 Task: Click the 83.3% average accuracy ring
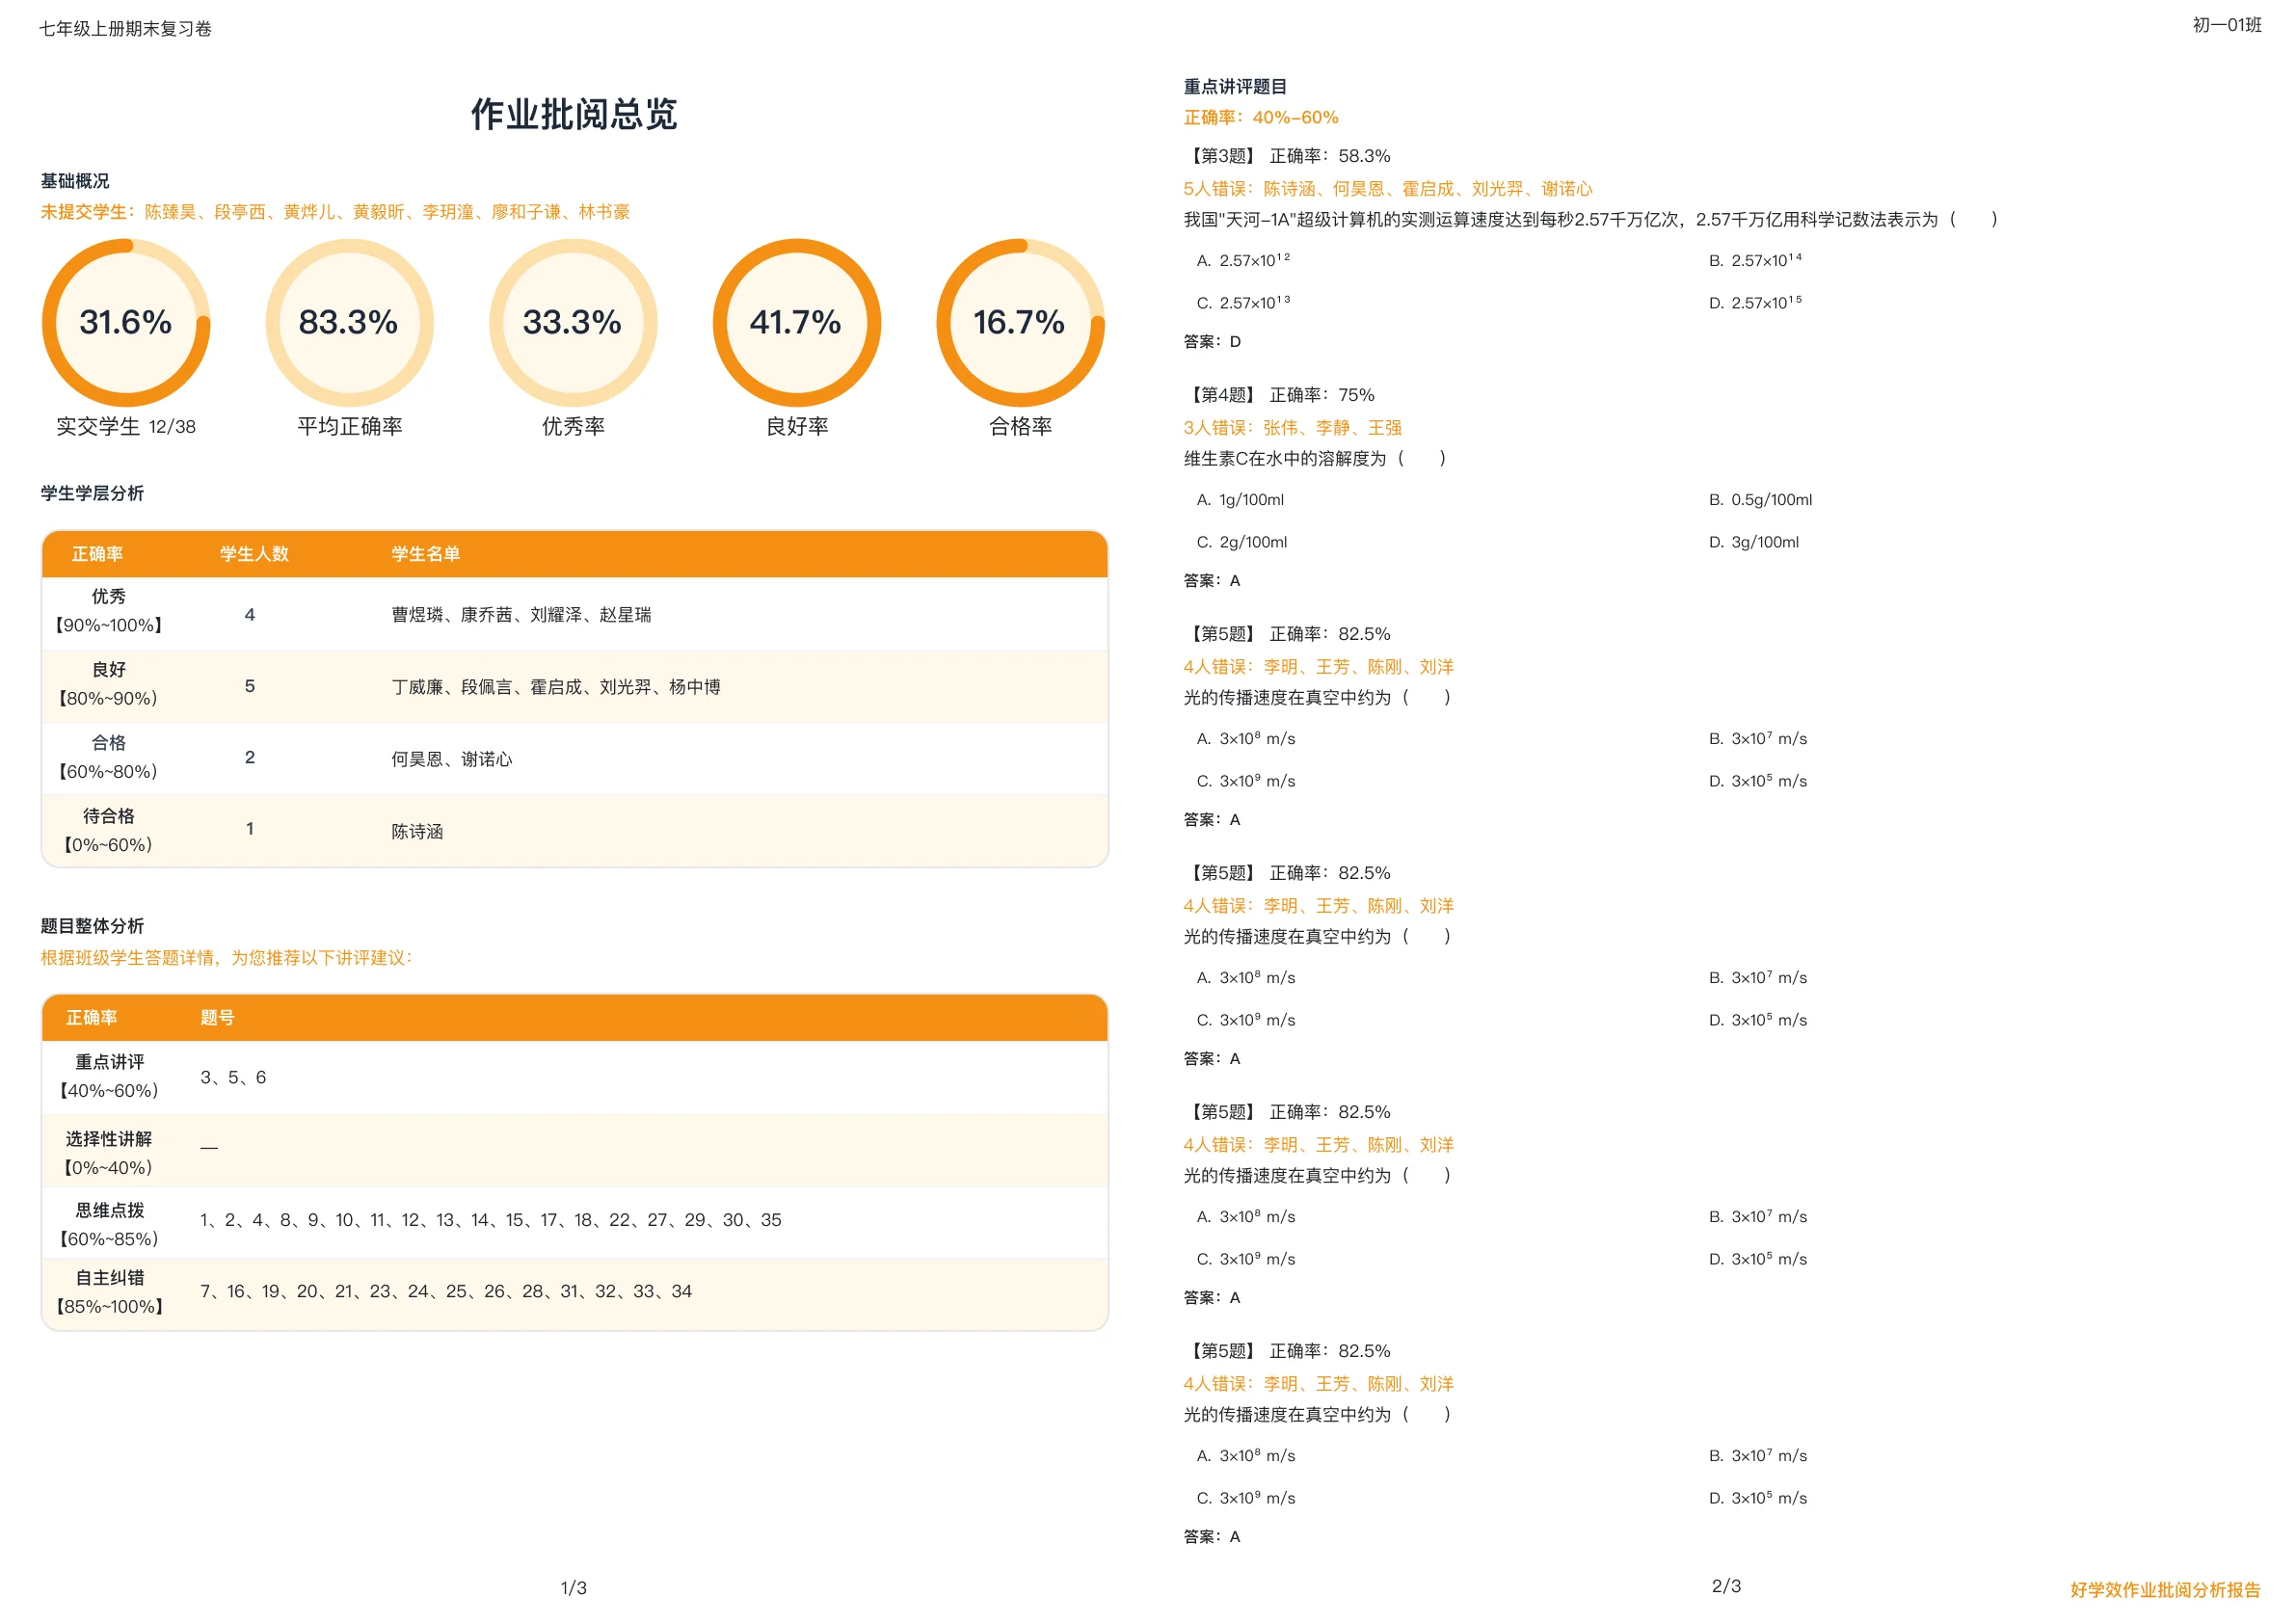click(x=349, y=323)
